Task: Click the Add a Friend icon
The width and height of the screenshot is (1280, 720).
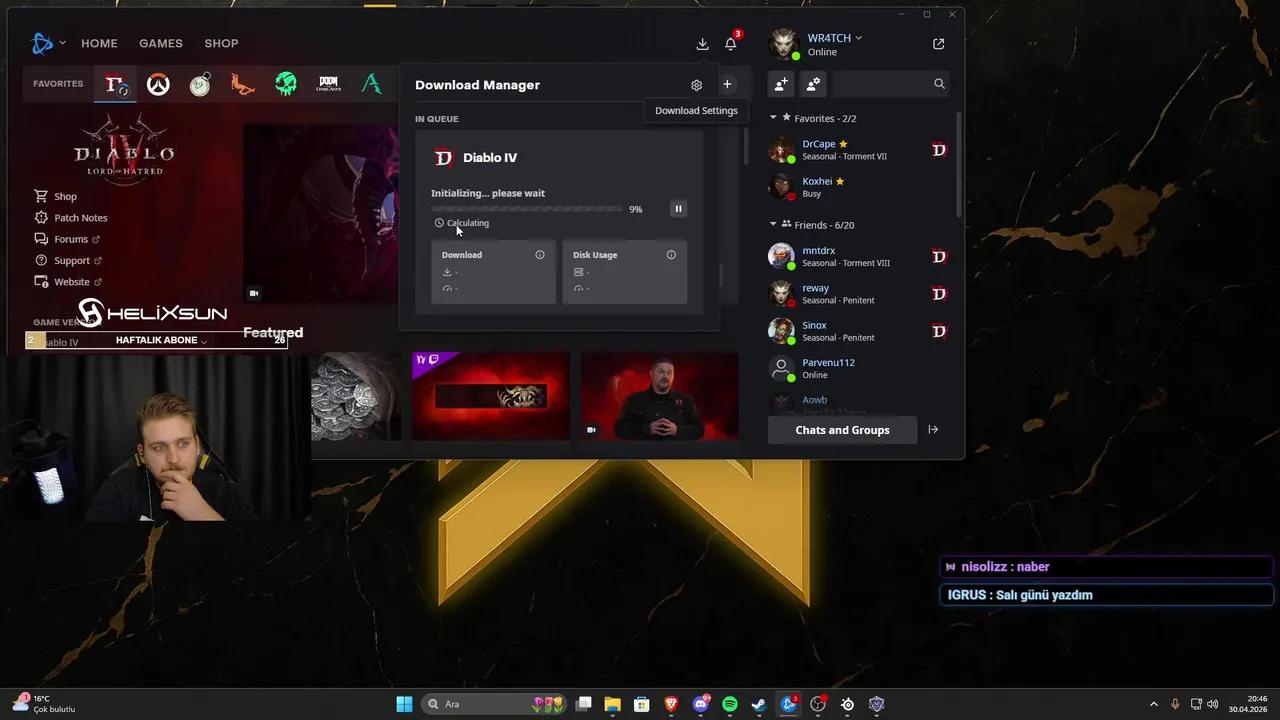Action: 782,84
